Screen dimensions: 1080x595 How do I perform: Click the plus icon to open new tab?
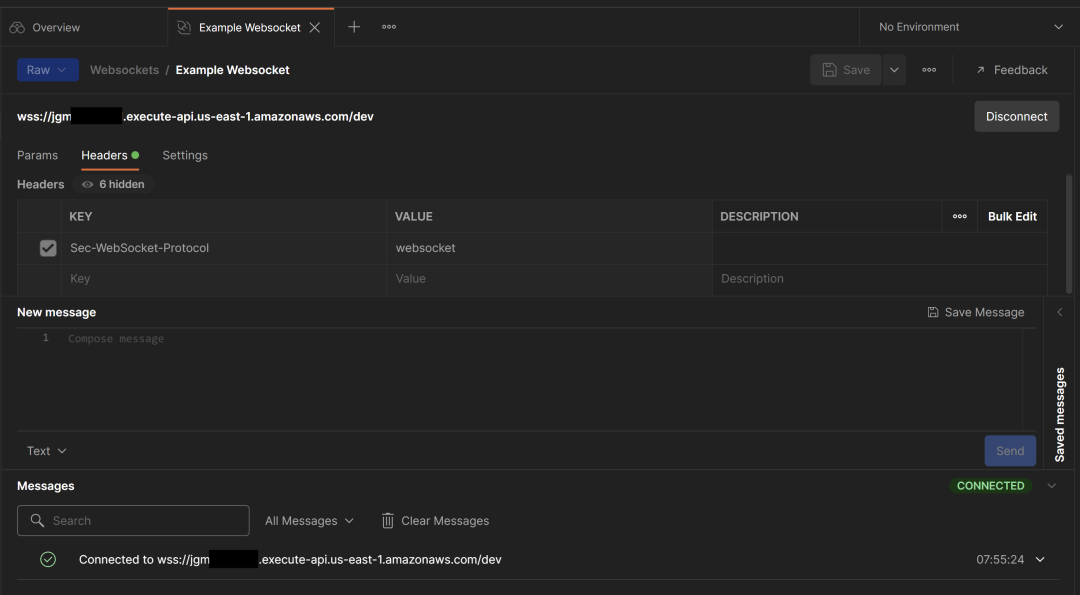[x=353, y=27]
